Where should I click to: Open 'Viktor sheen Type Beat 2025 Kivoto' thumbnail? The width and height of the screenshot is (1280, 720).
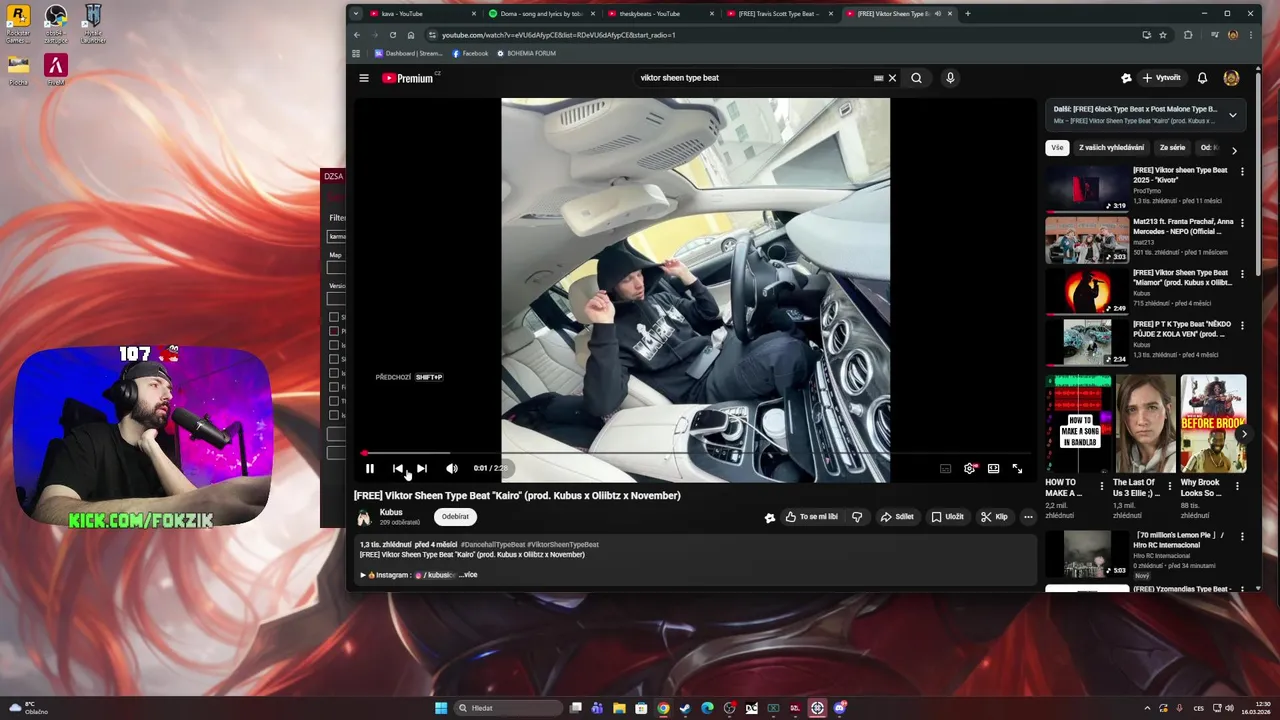click(1087, 188)
